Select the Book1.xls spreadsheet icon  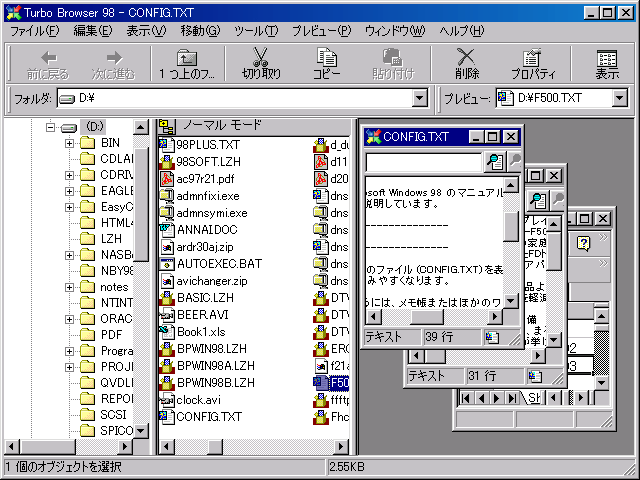click(x=166, y=332)
